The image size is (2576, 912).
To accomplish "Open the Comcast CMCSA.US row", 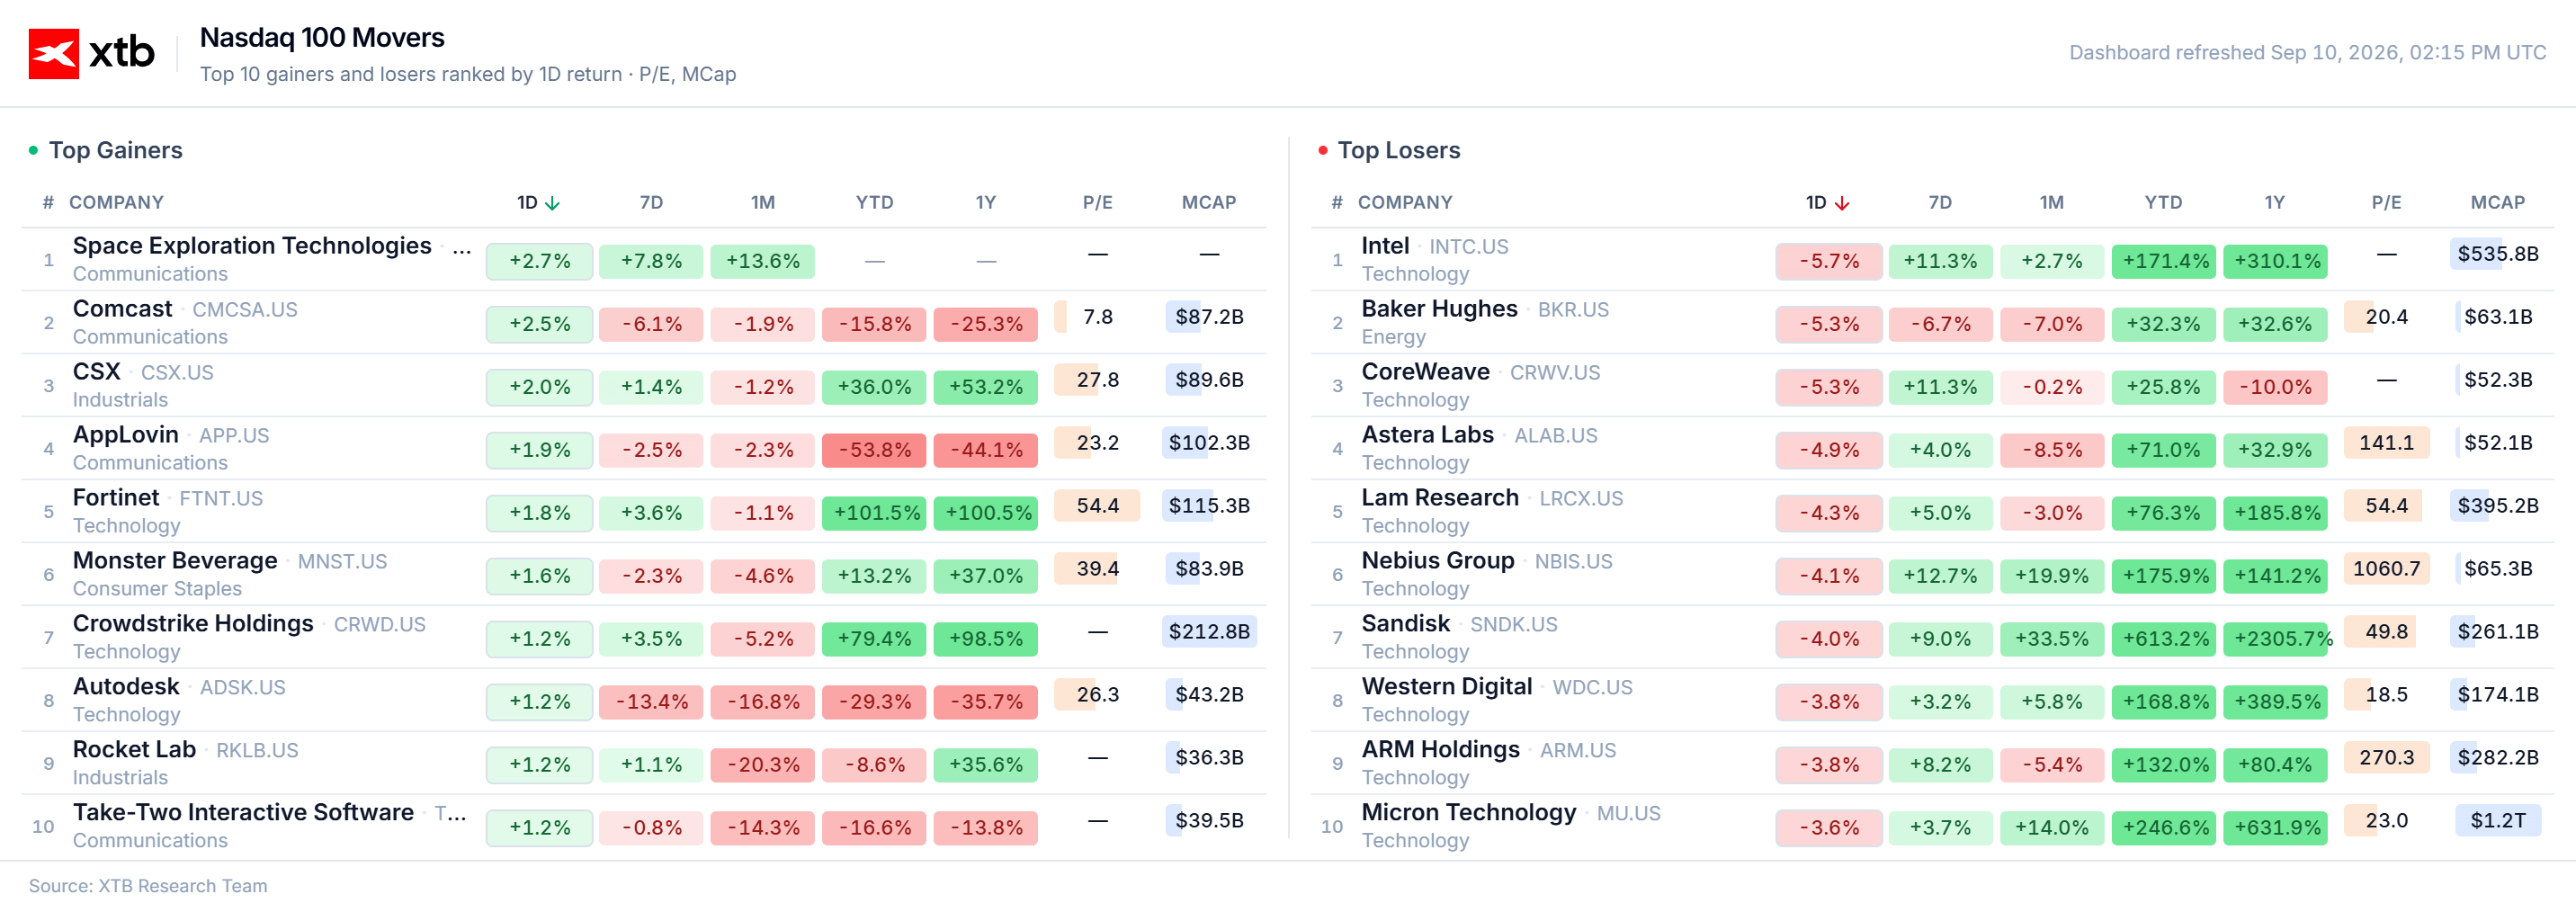I will 644,322.
